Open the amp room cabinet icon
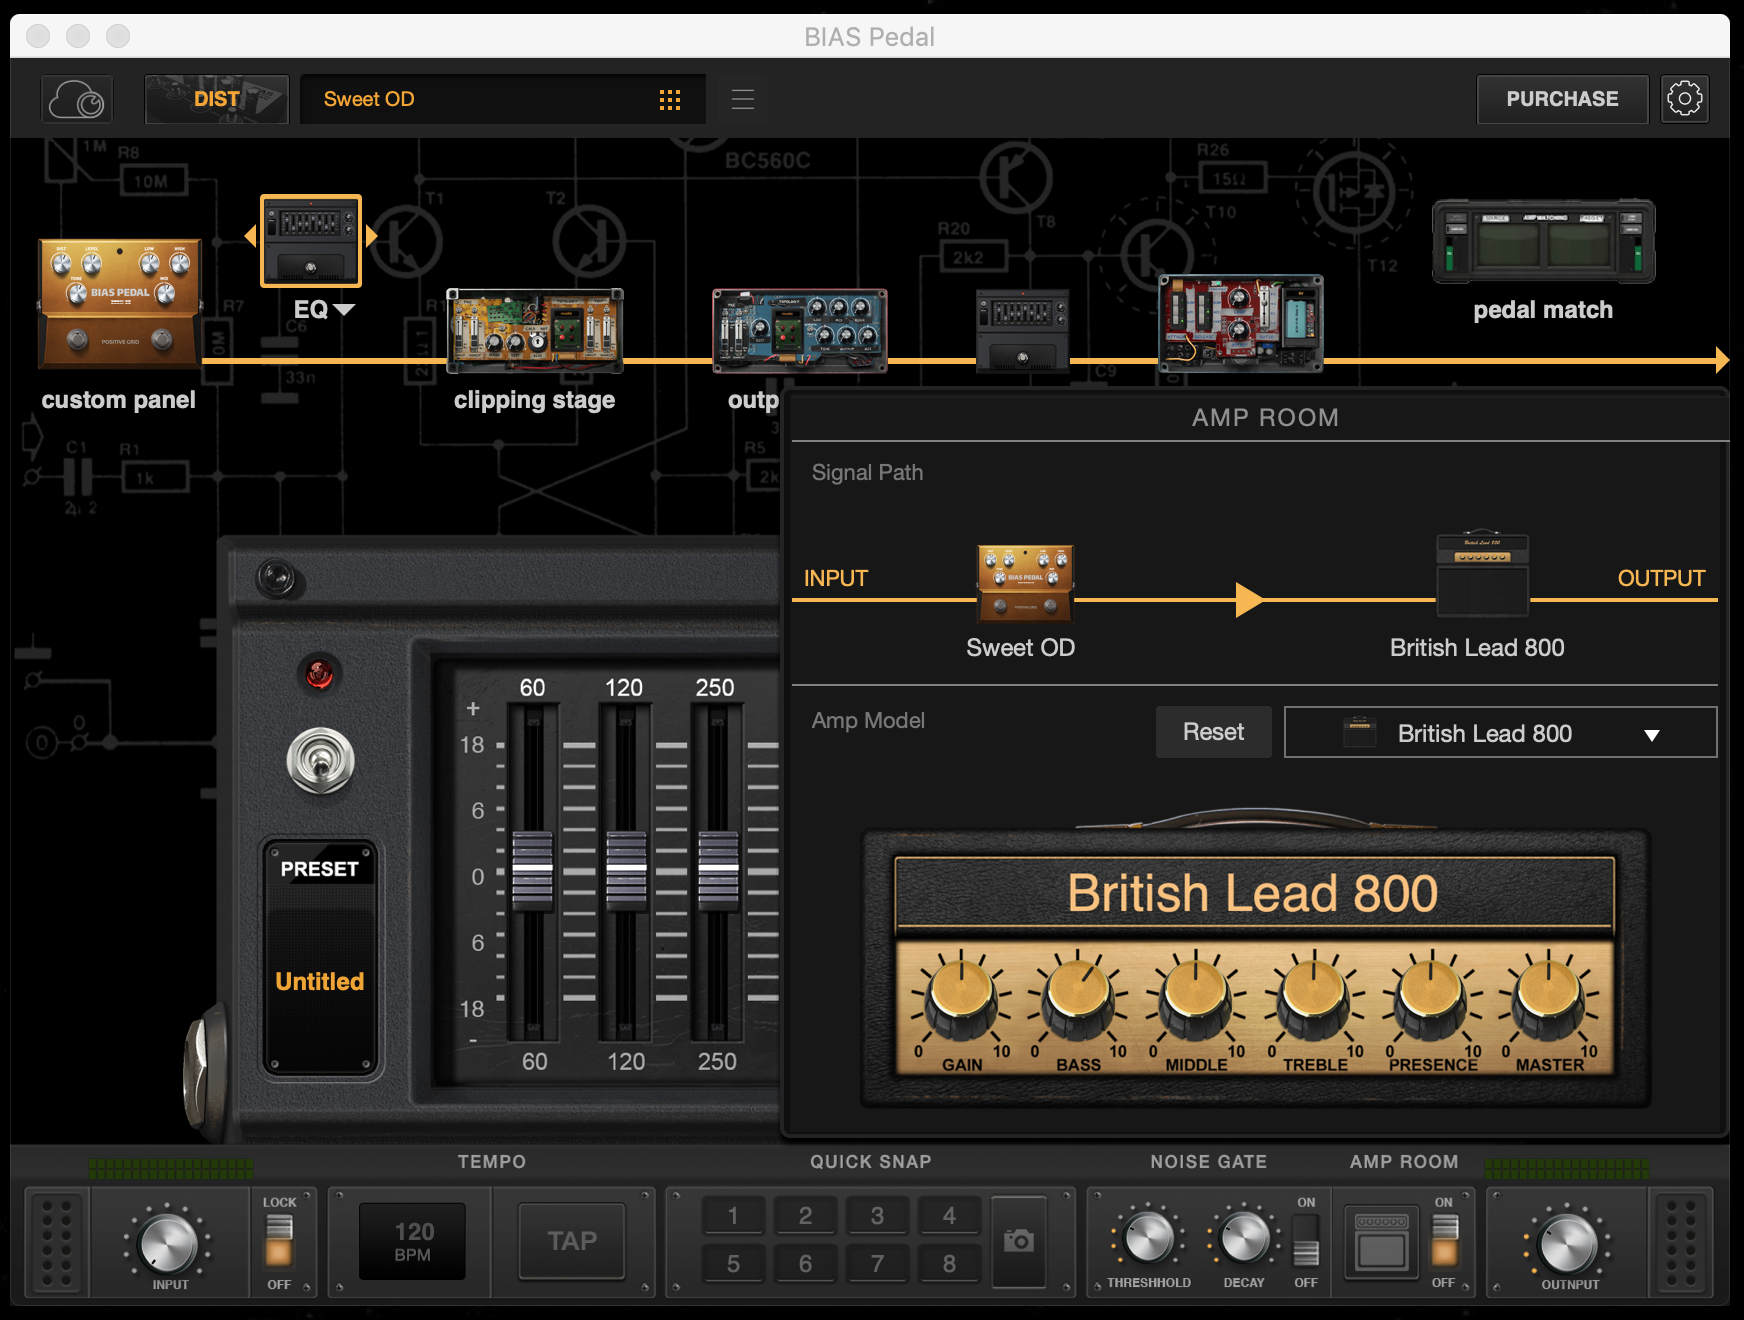The image size is (1744, 1320). click(x=1382, y=1242)
